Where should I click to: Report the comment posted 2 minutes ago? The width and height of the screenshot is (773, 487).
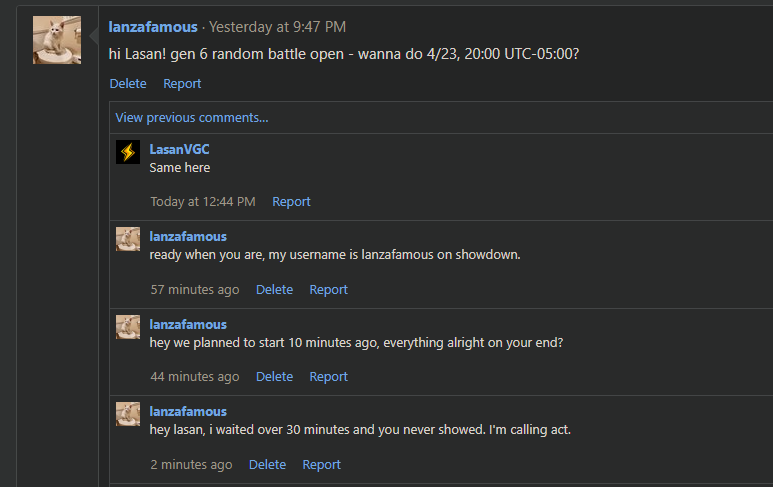[321, 465]
